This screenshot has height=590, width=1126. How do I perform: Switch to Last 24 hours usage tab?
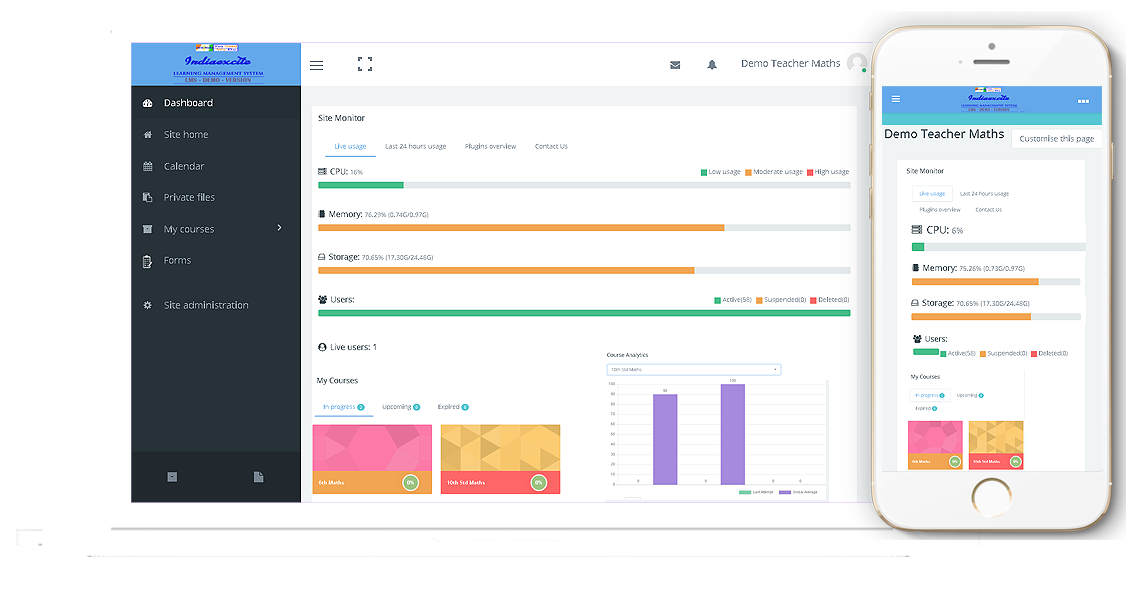pyautogui.click(x=415, y=147)
